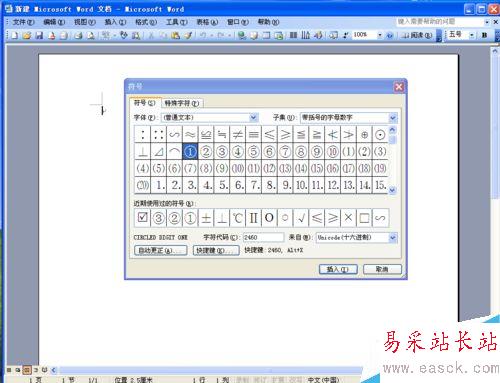This screenshot has height=383, width=500.
Task: Pick recently used ③ symbol
Action: 159,218
